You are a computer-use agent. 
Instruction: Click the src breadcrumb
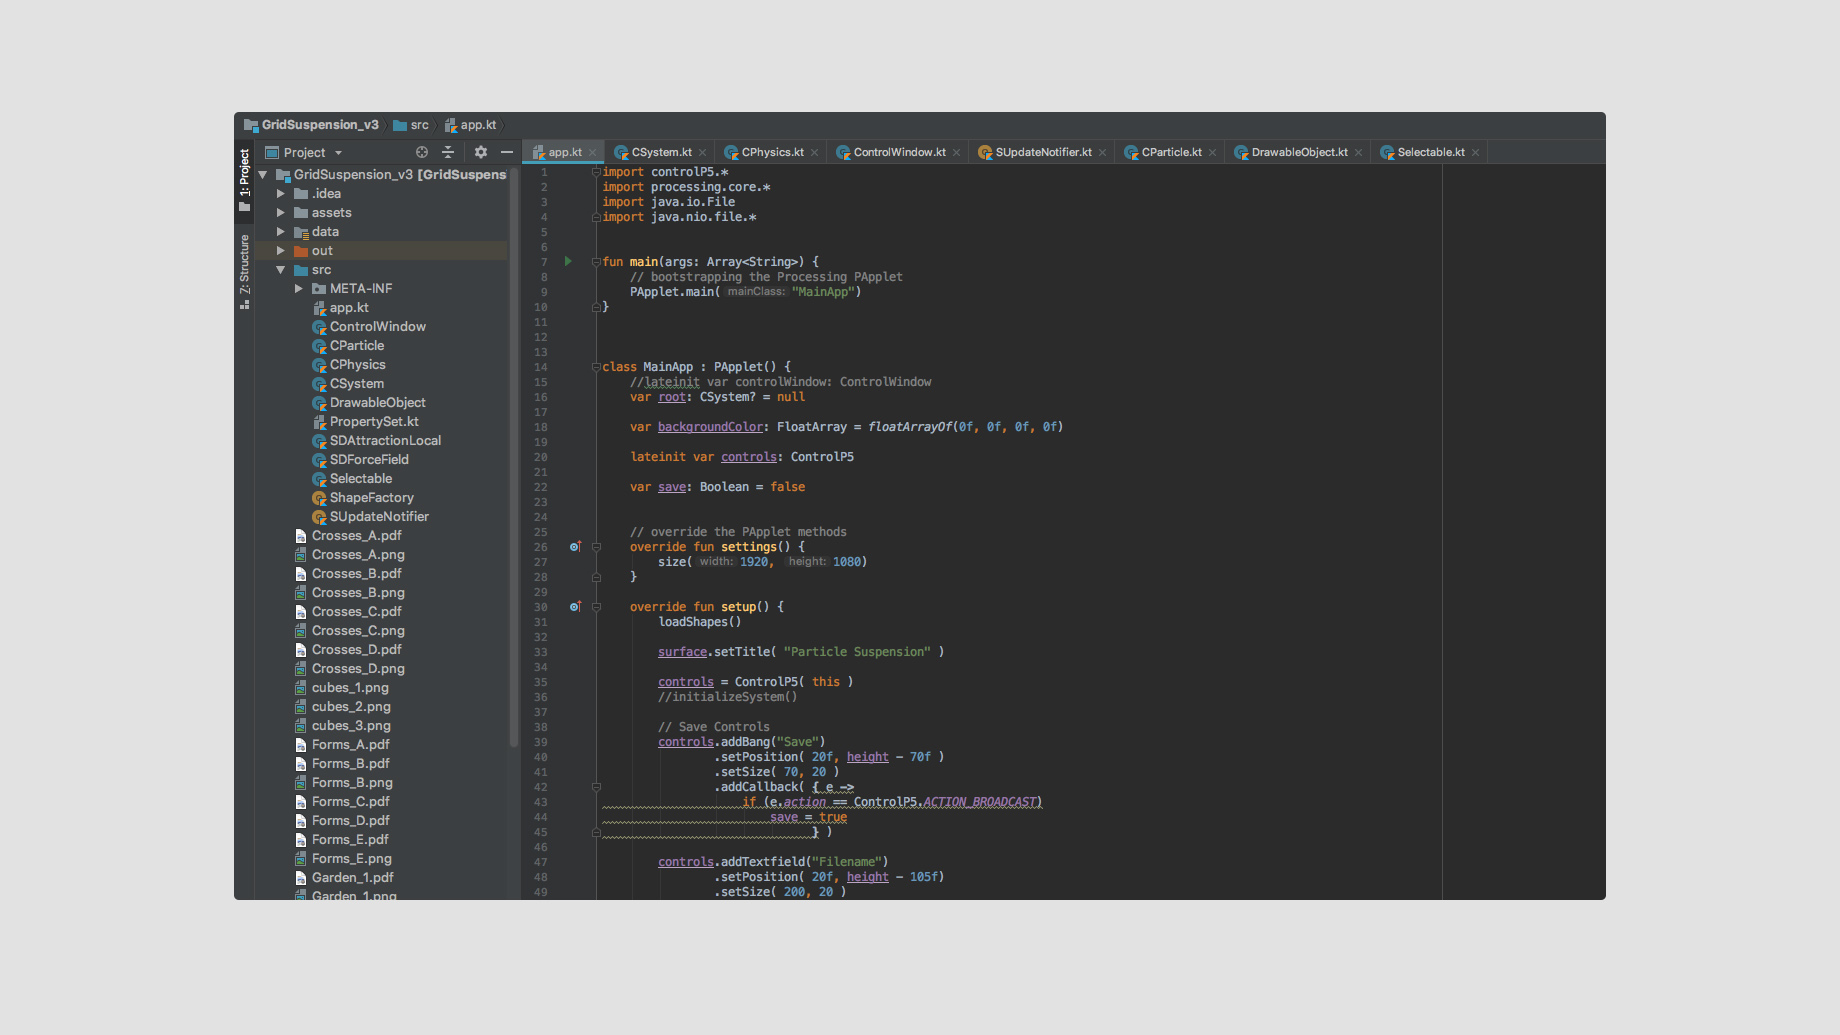419,125
